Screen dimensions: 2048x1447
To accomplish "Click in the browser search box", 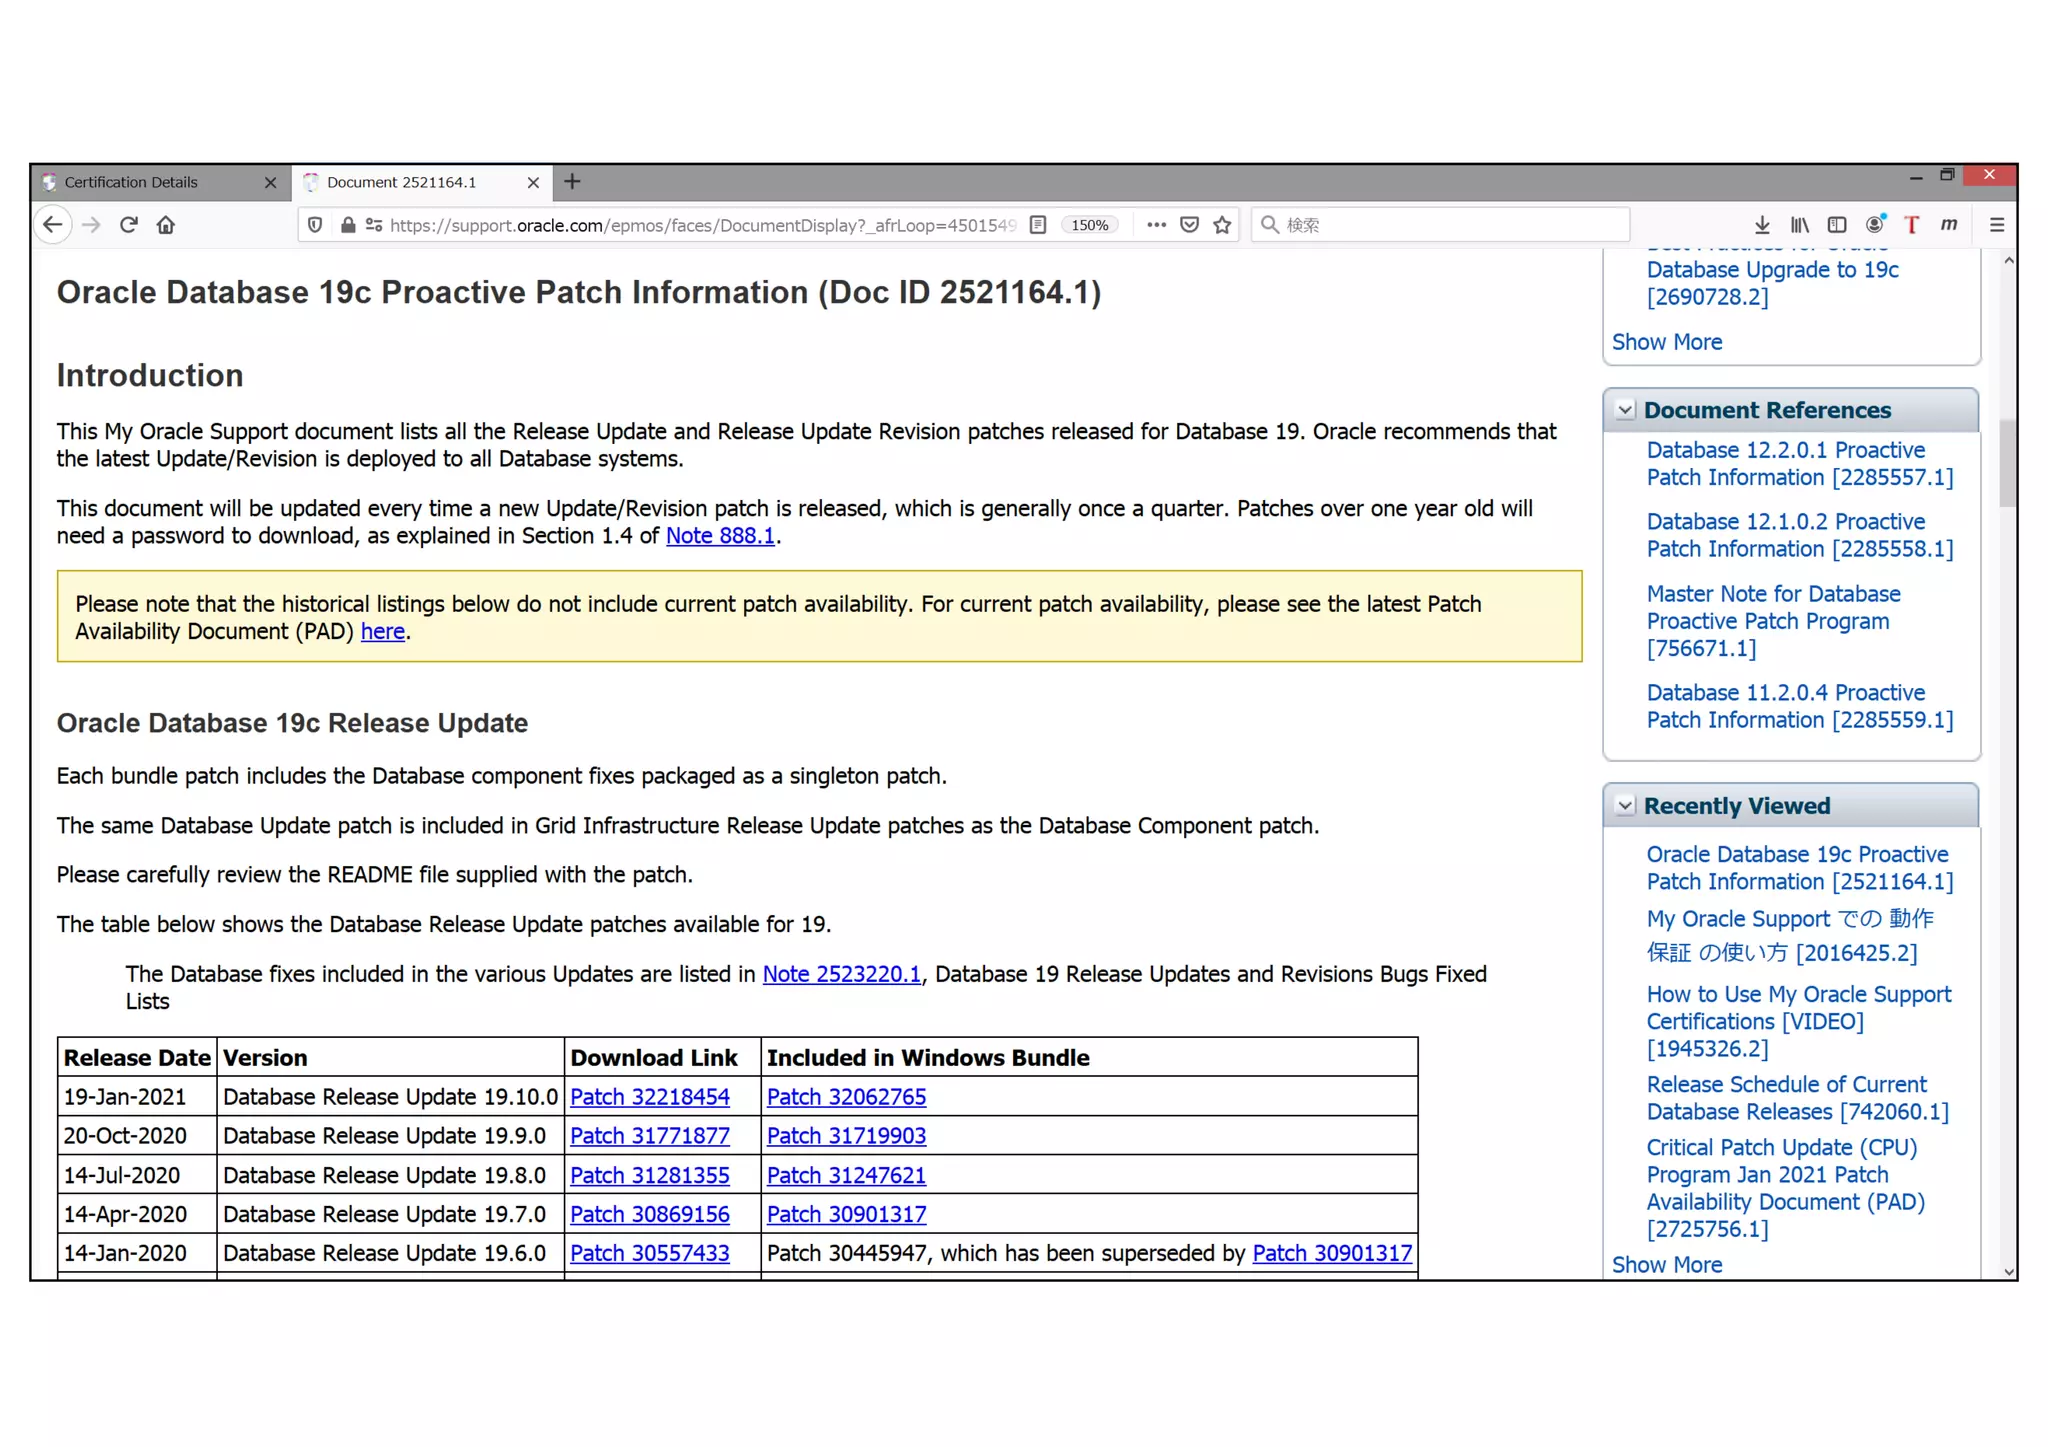I will 1441,225.
